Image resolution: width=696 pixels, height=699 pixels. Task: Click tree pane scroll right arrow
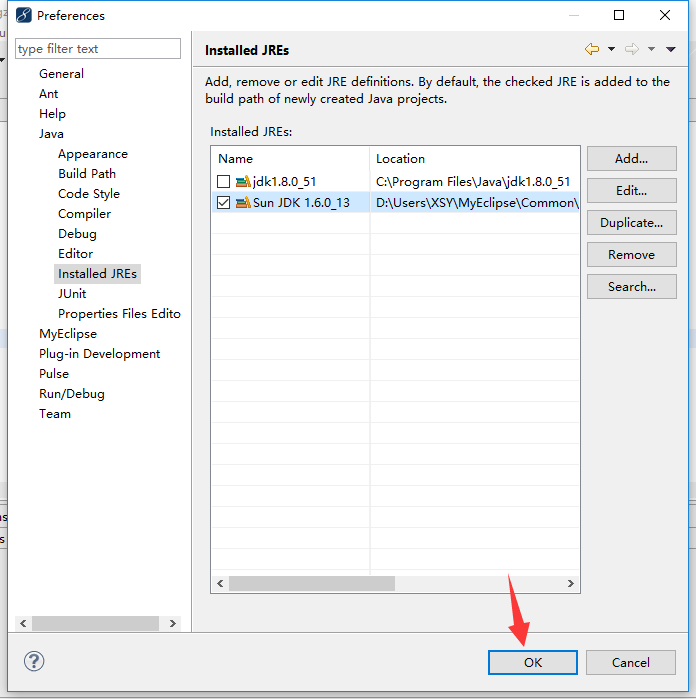(x=173, y=623)
